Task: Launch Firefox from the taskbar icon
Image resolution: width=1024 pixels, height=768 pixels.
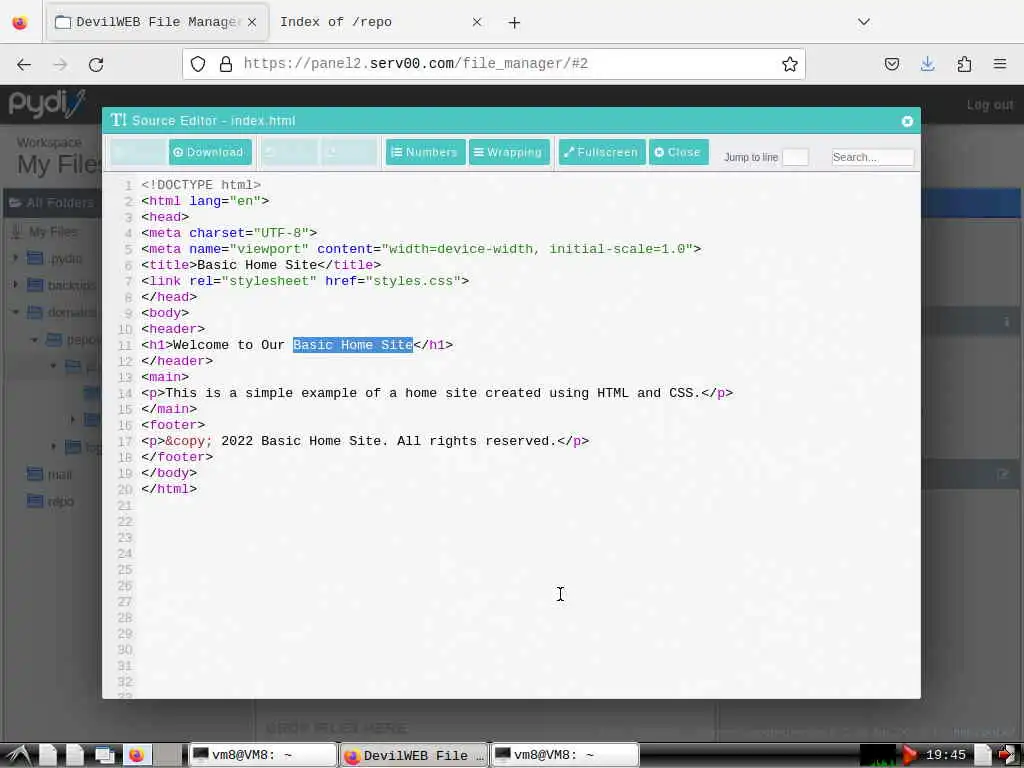Action: click(x=136, y=756)
